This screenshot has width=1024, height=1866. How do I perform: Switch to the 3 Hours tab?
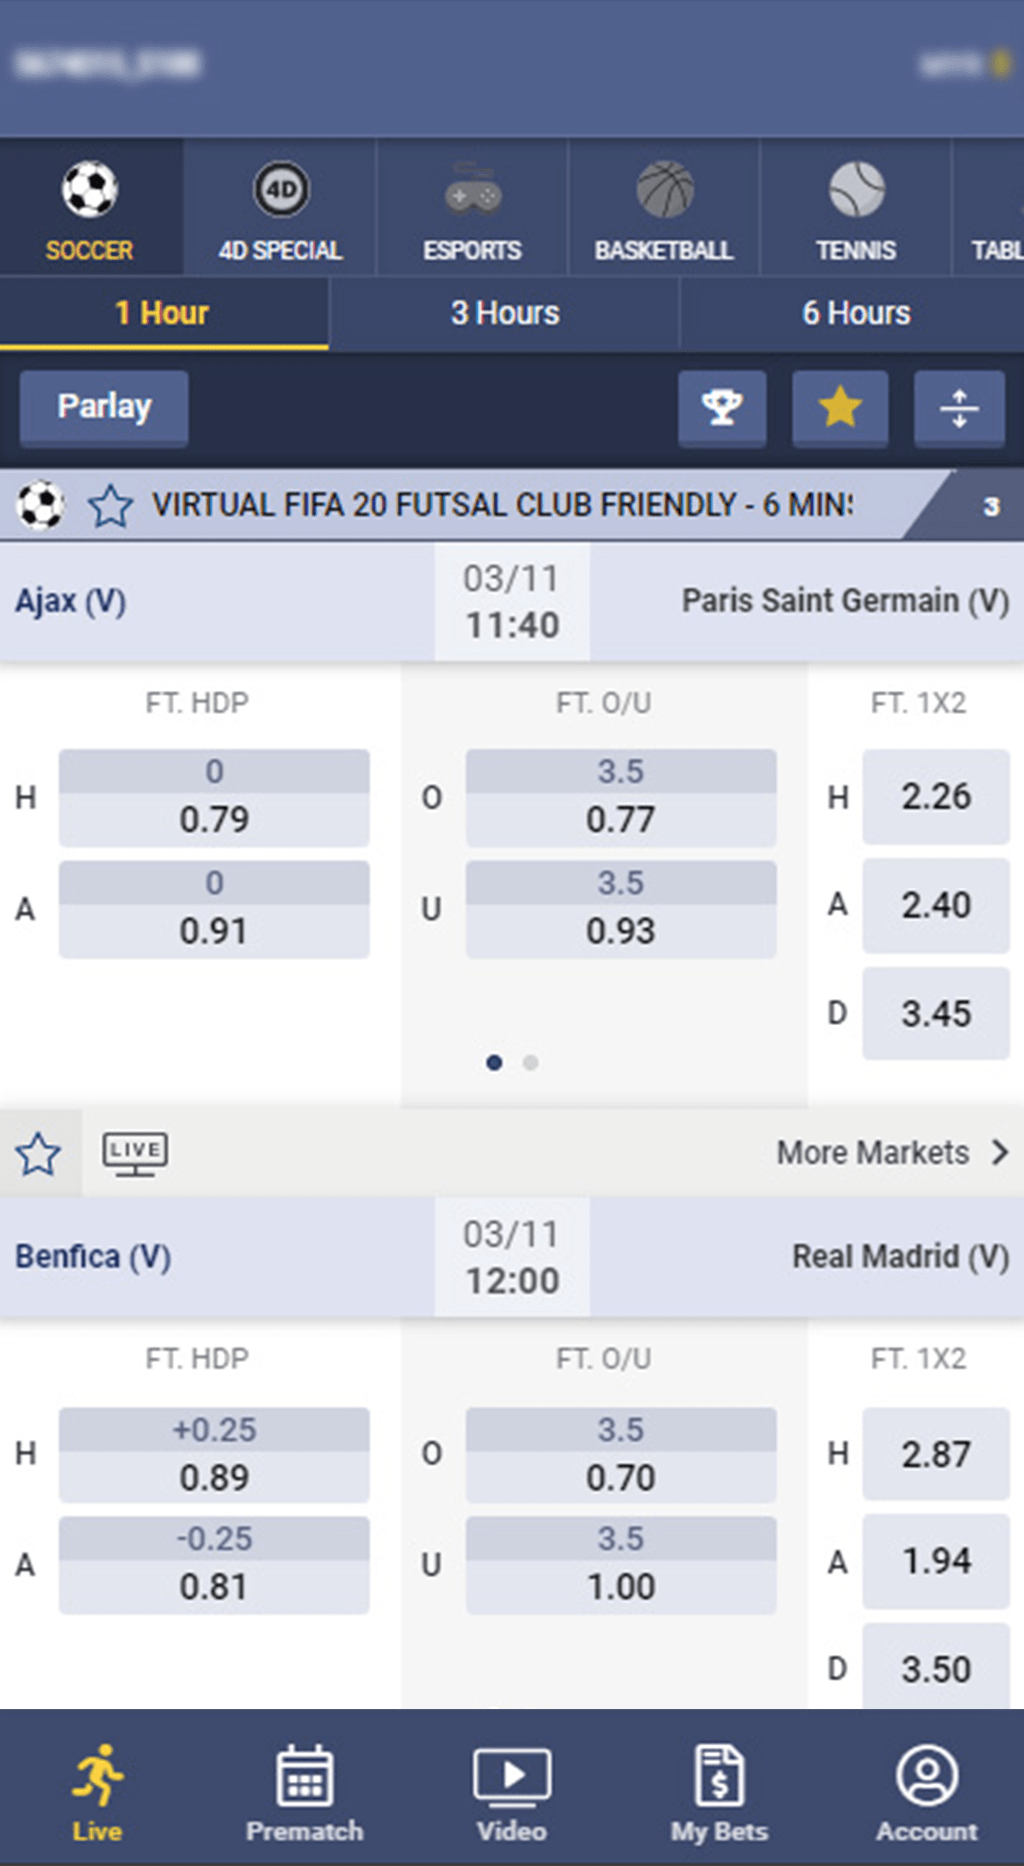[504, 313]
